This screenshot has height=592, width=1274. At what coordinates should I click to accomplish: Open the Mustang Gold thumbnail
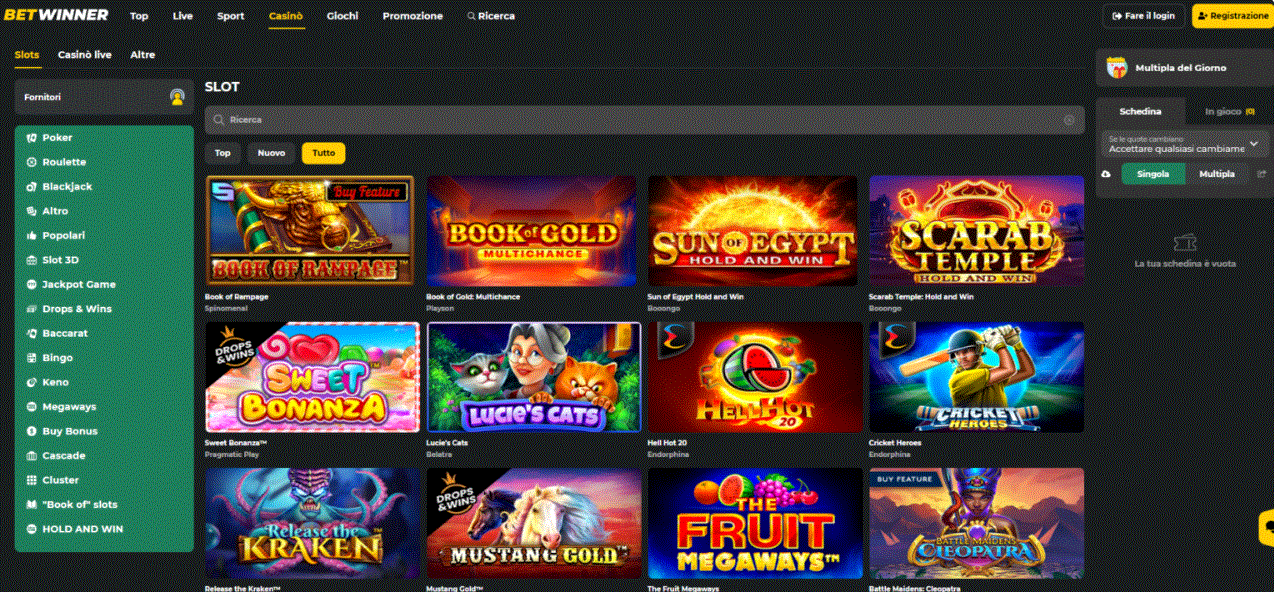point(534,523)
